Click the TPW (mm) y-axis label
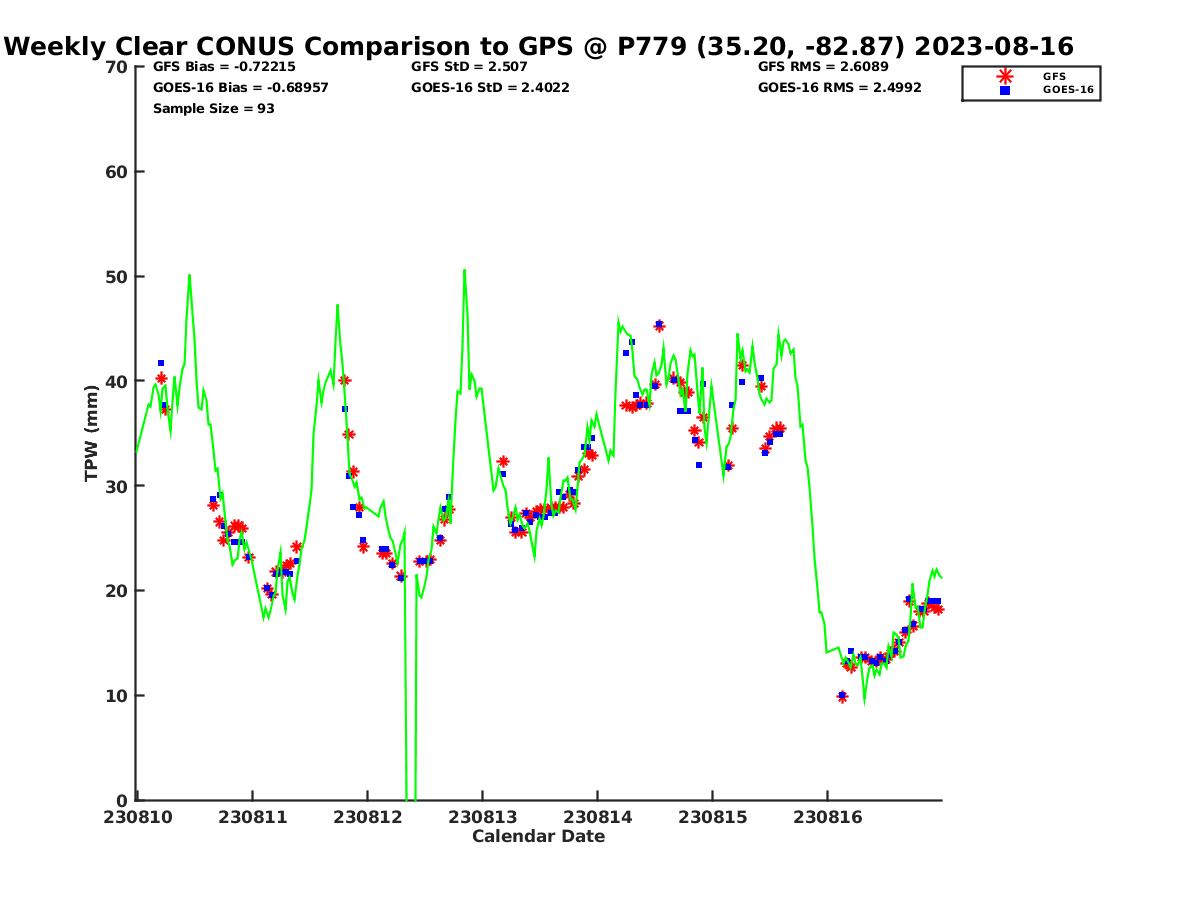This screenshot has height=900, width=1200. pos(92,434)
